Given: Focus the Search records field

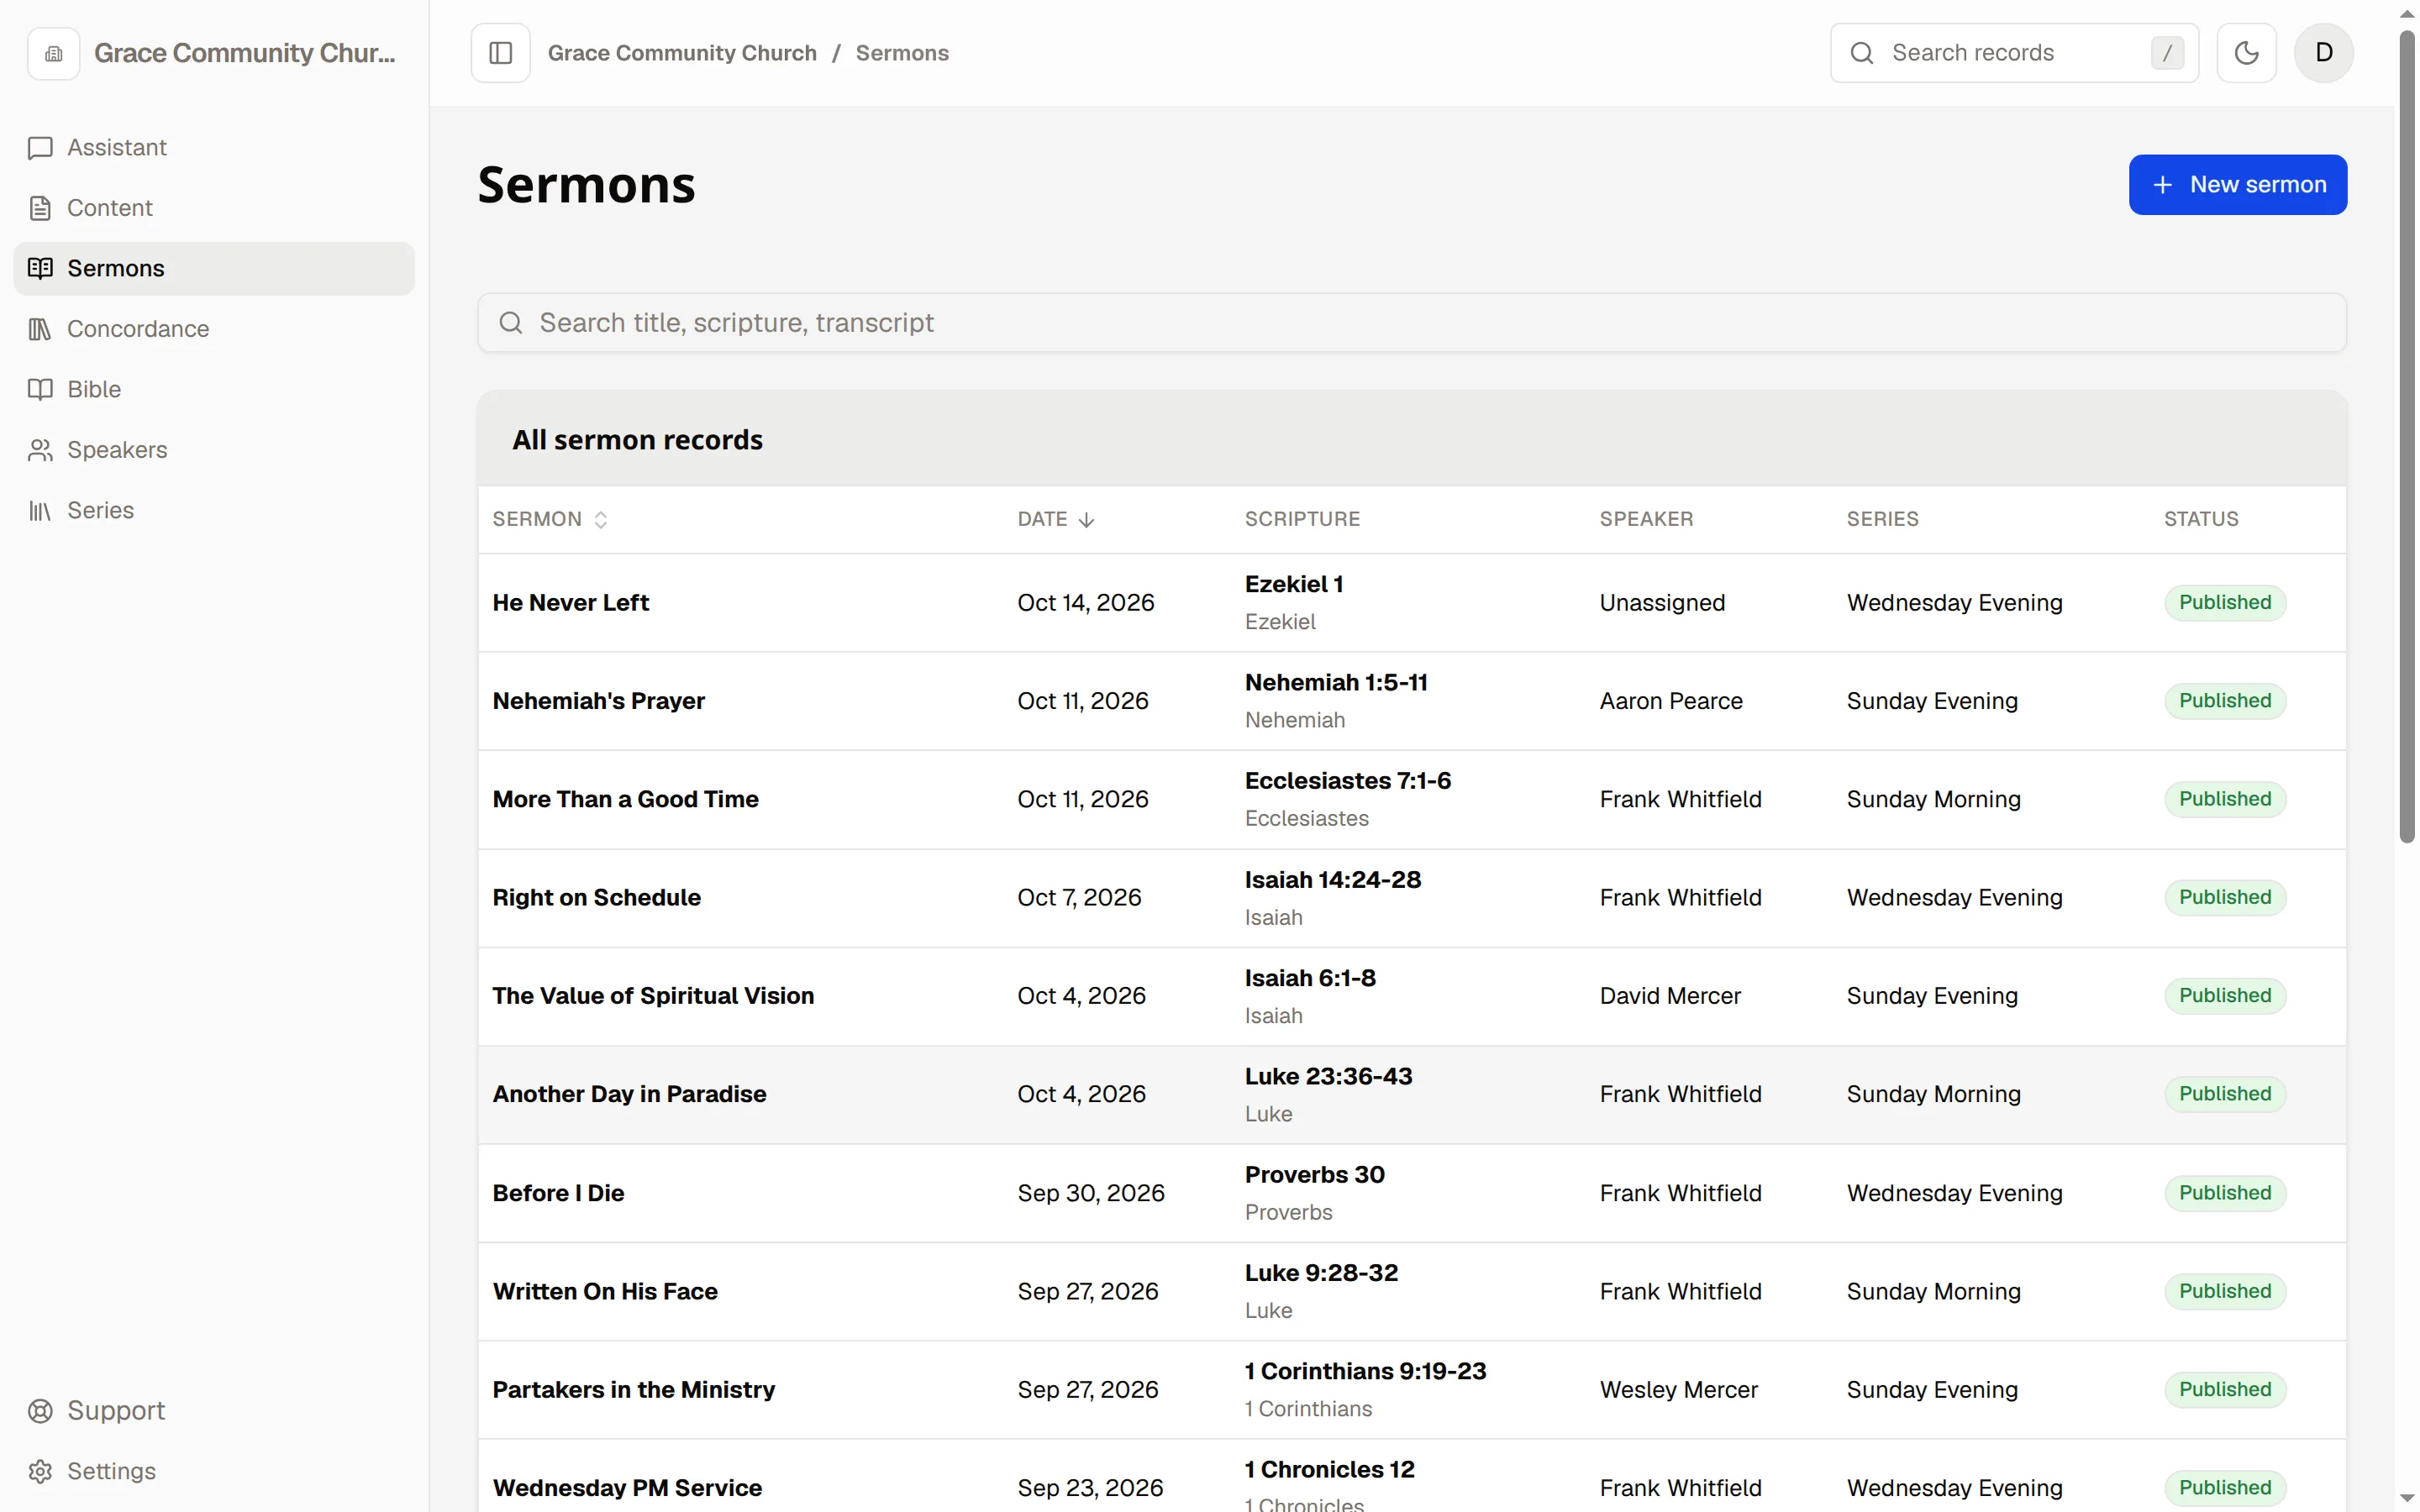Looking at the screenshot, I should point(2014,53).
